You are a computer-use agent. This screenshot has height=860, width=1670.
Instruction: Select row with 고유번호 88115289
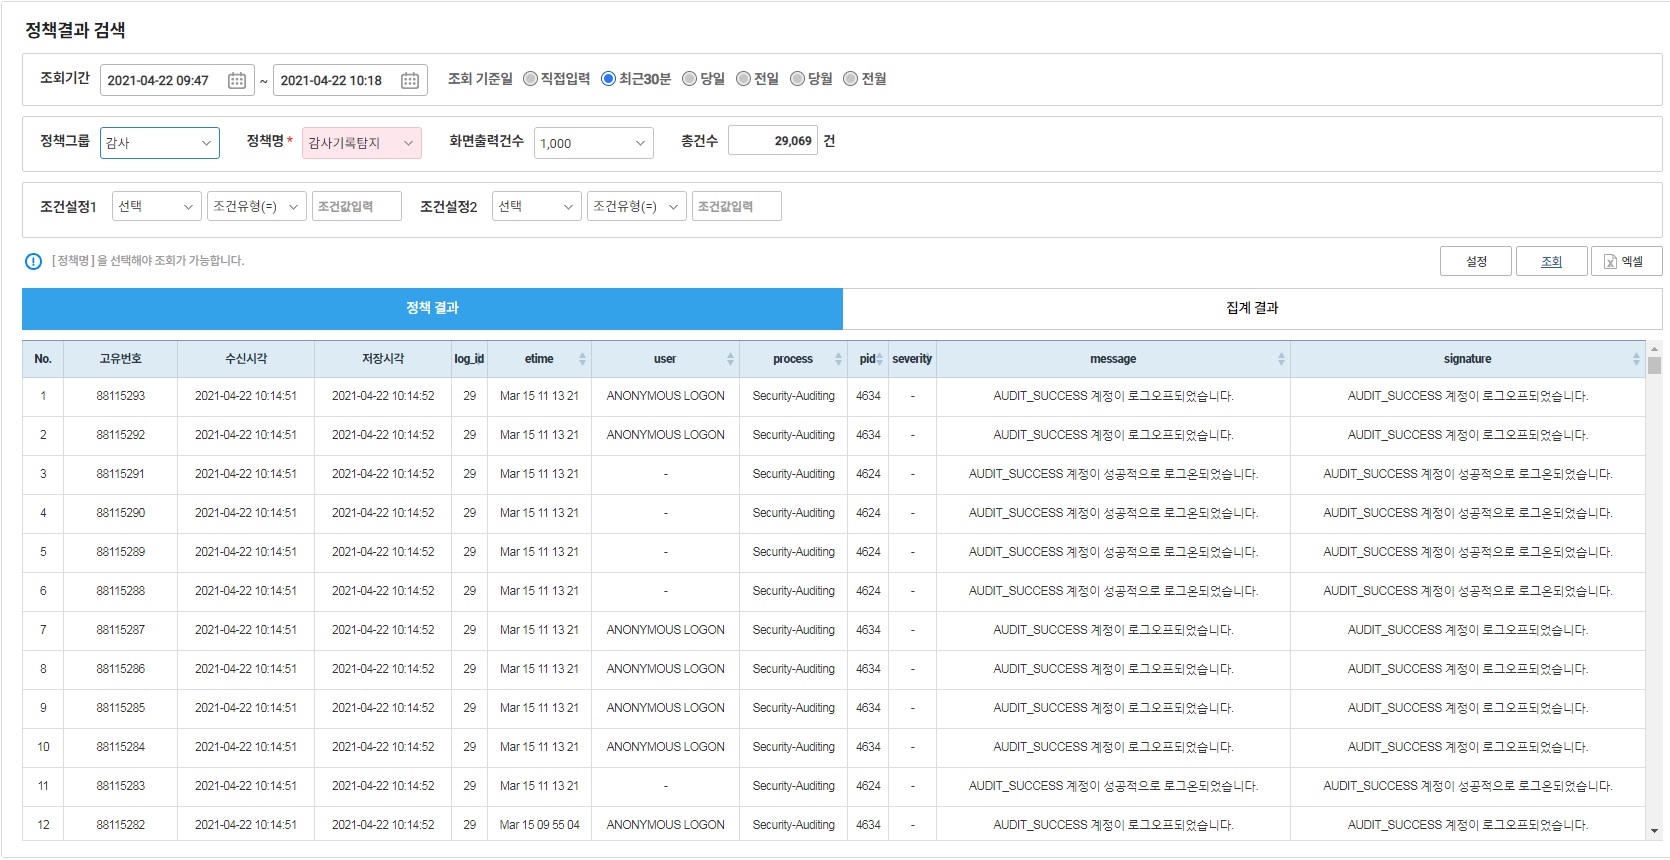[834, 552]
